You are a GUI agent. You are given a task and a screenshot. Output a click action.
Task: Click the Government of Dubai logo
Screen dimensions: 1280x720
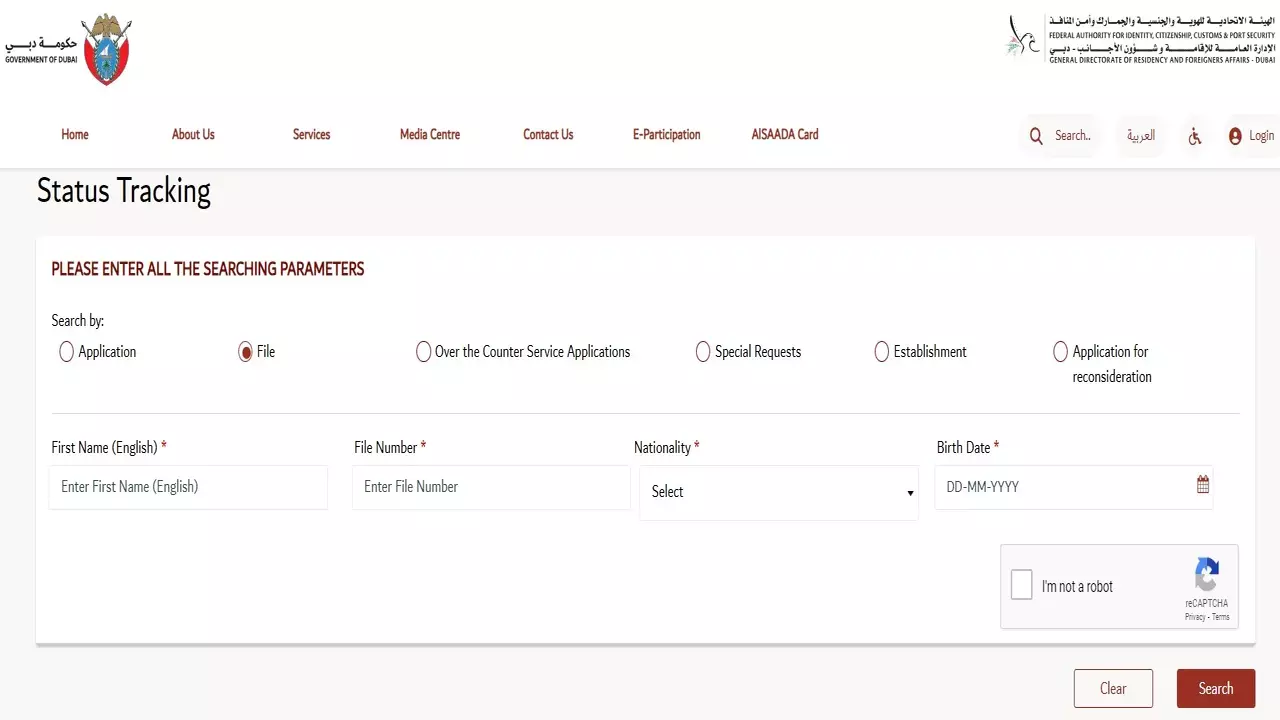(x=70, y=49)
